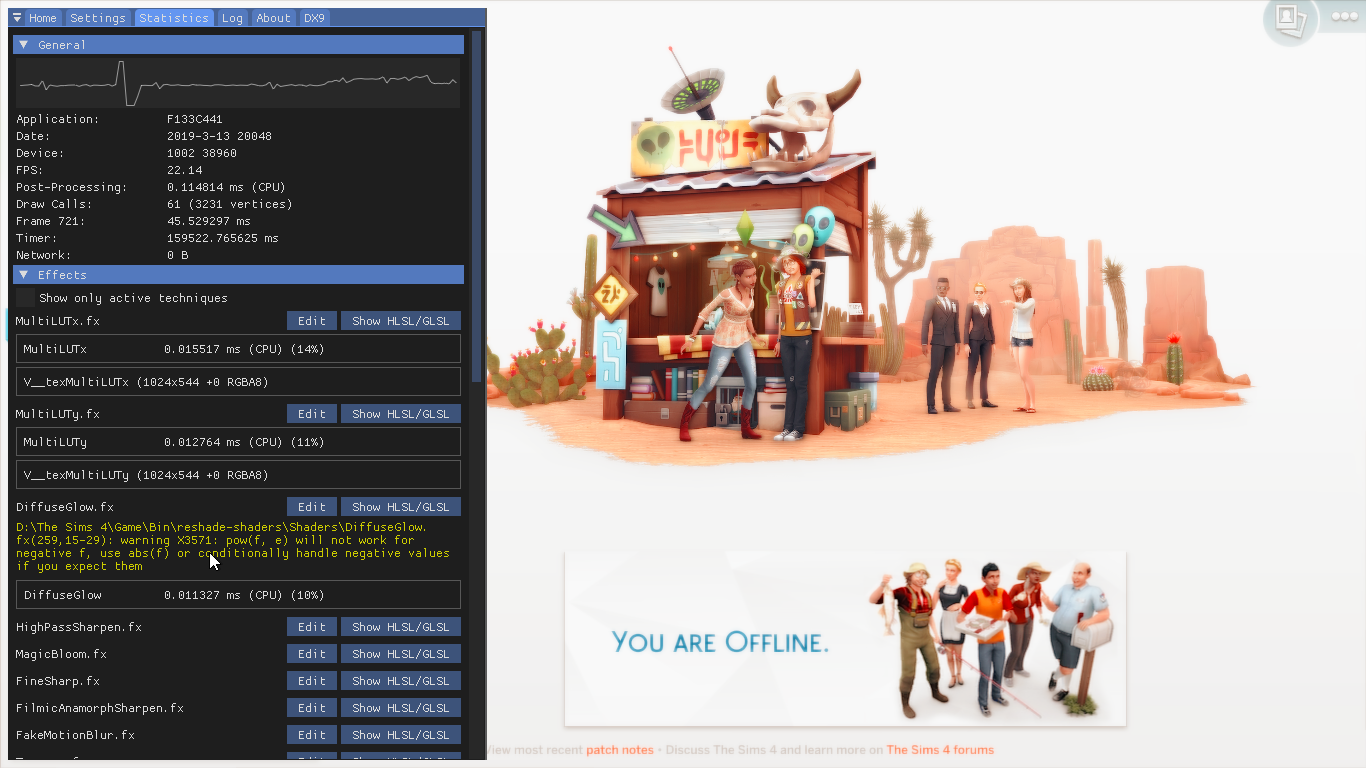Image resolution: width=1366 pixels, height=768 pixels.
Task: Show HLSL/GLSL for HighPassSharpen.fx
Action: [401, 627]
